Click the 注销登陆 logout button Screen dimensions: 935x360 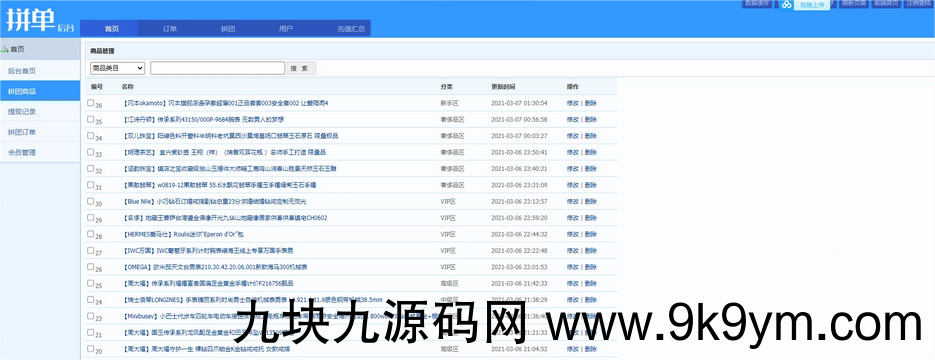(x=919, y=3)
